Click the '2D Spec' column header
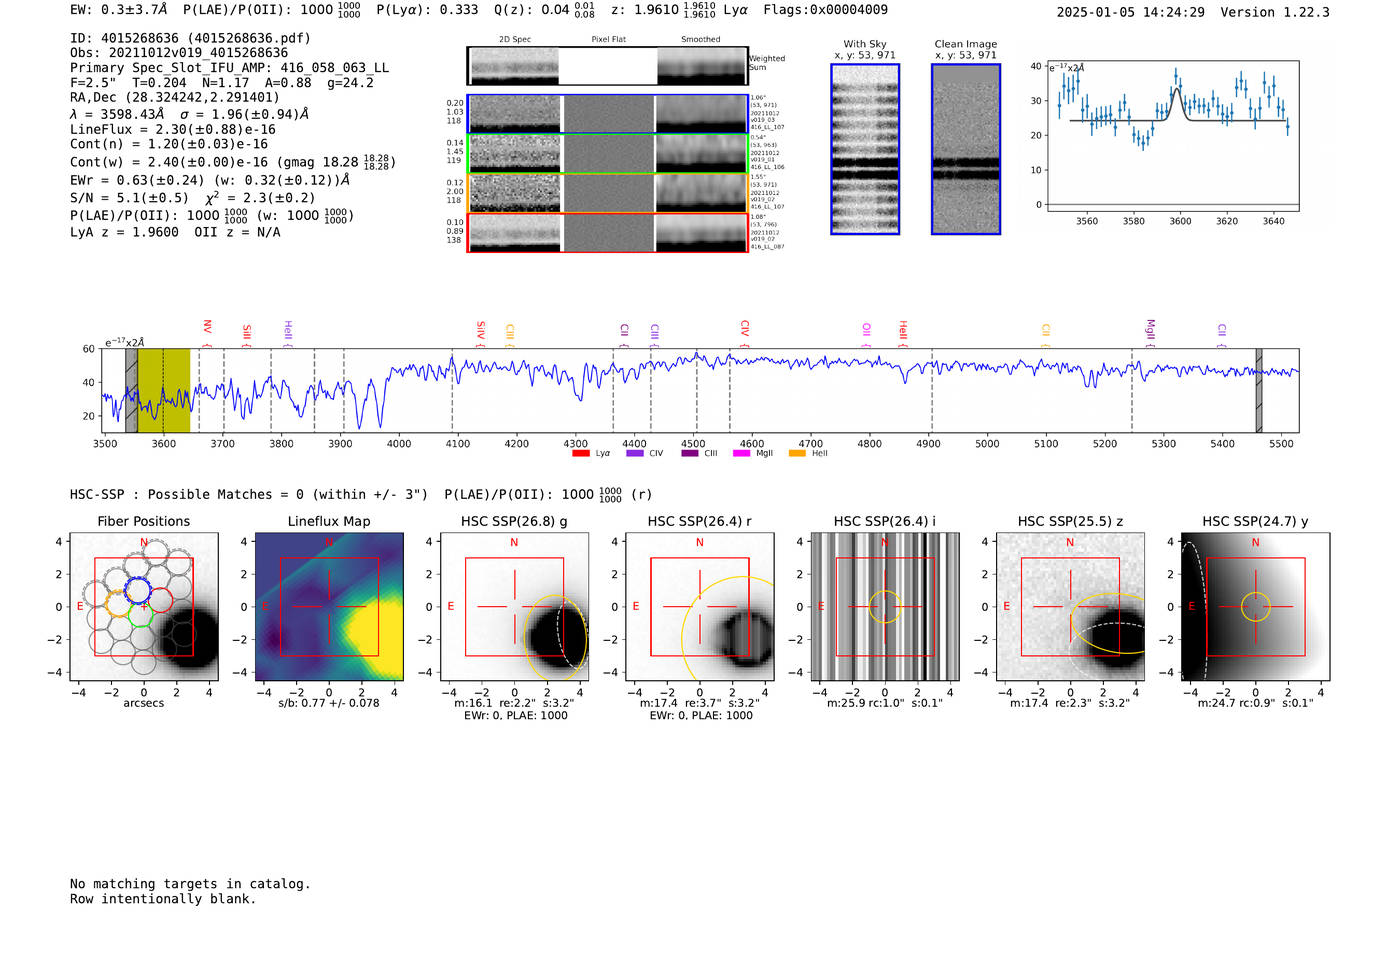The height and width of the screenshot is (953, 1400). click(515, 39)
